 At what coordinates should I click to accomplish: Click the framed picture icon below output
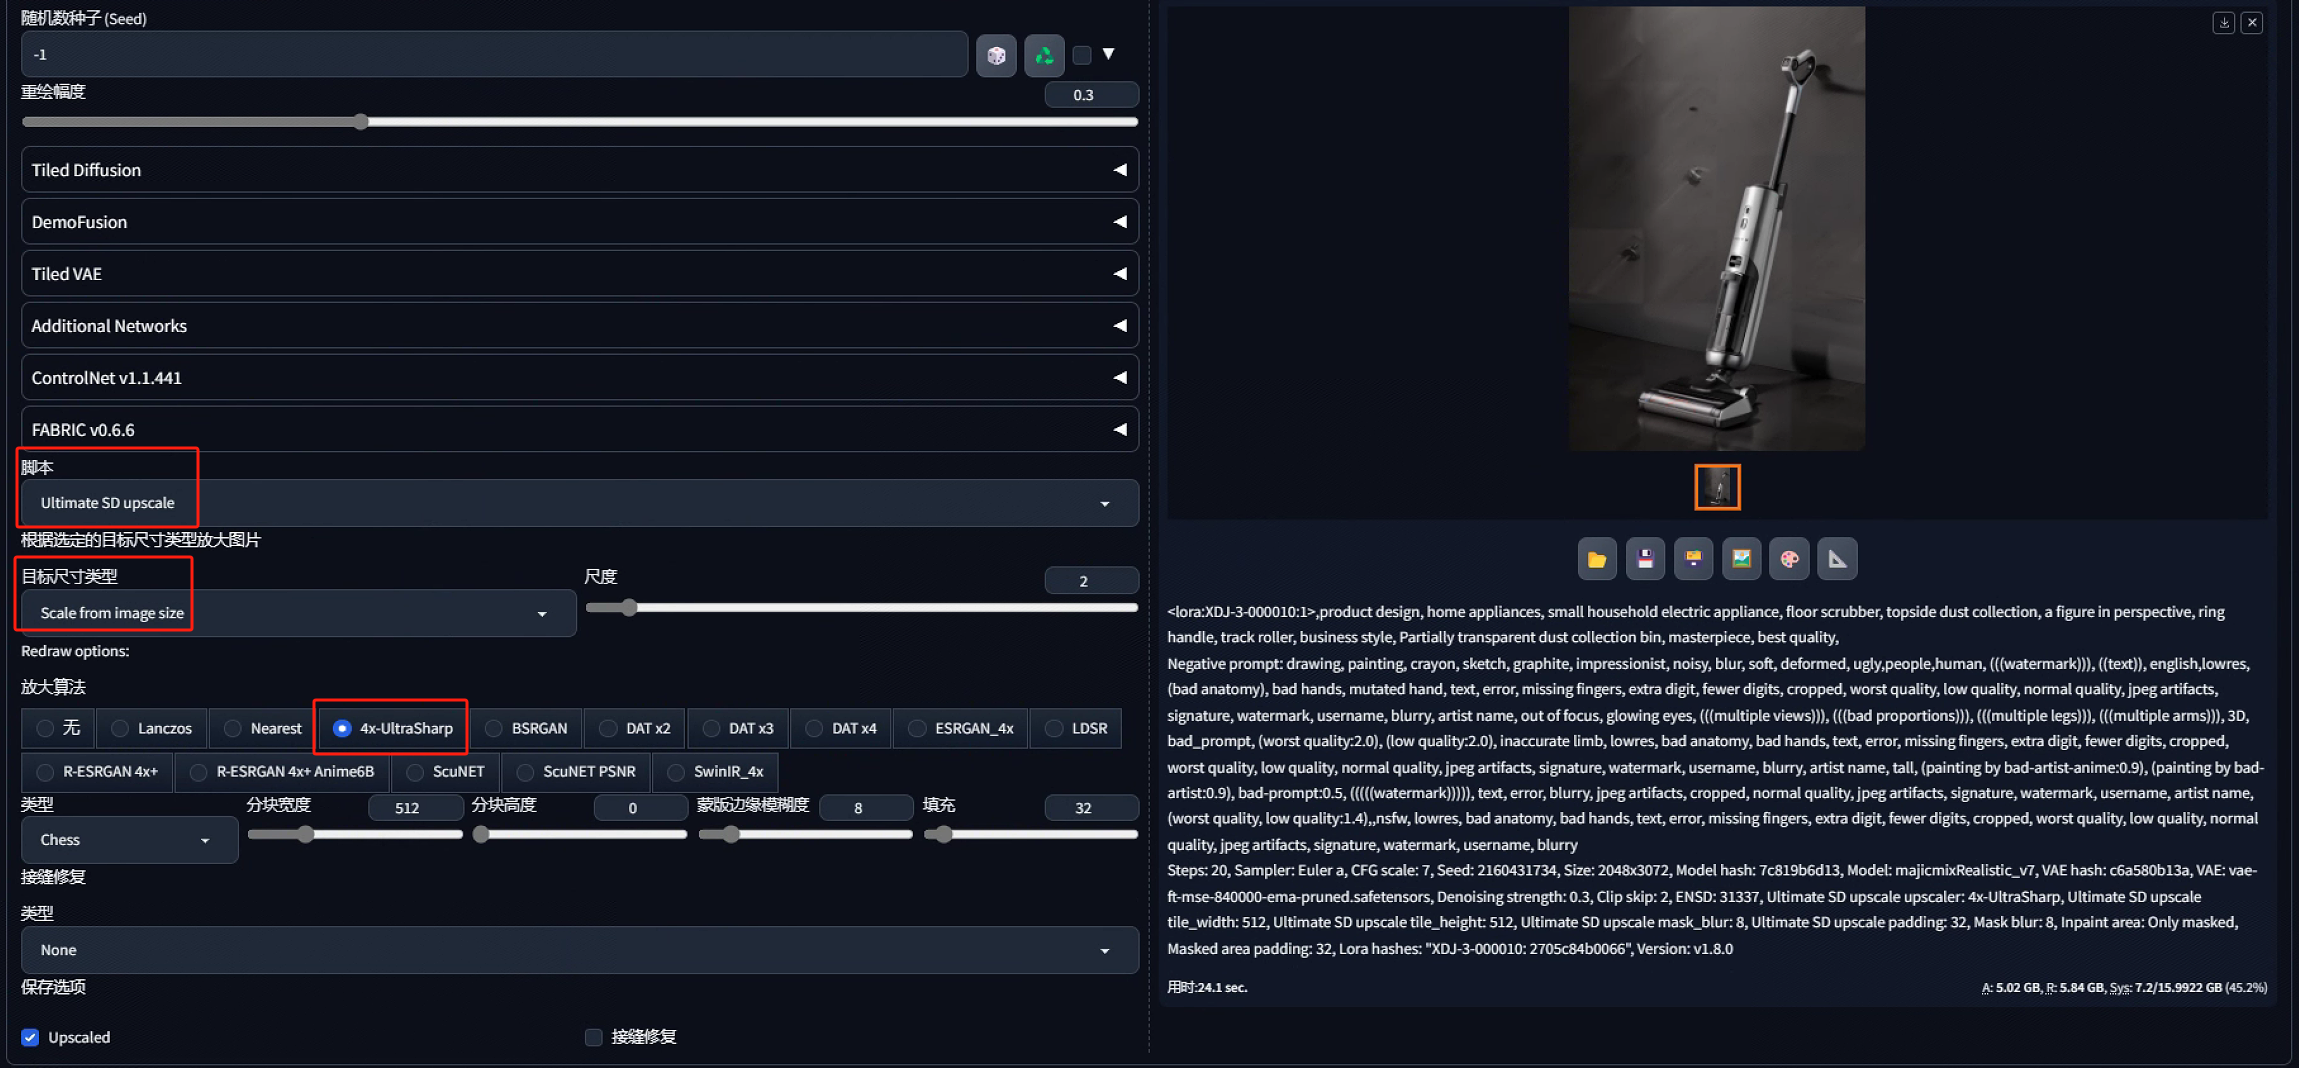coord(1741,559)
